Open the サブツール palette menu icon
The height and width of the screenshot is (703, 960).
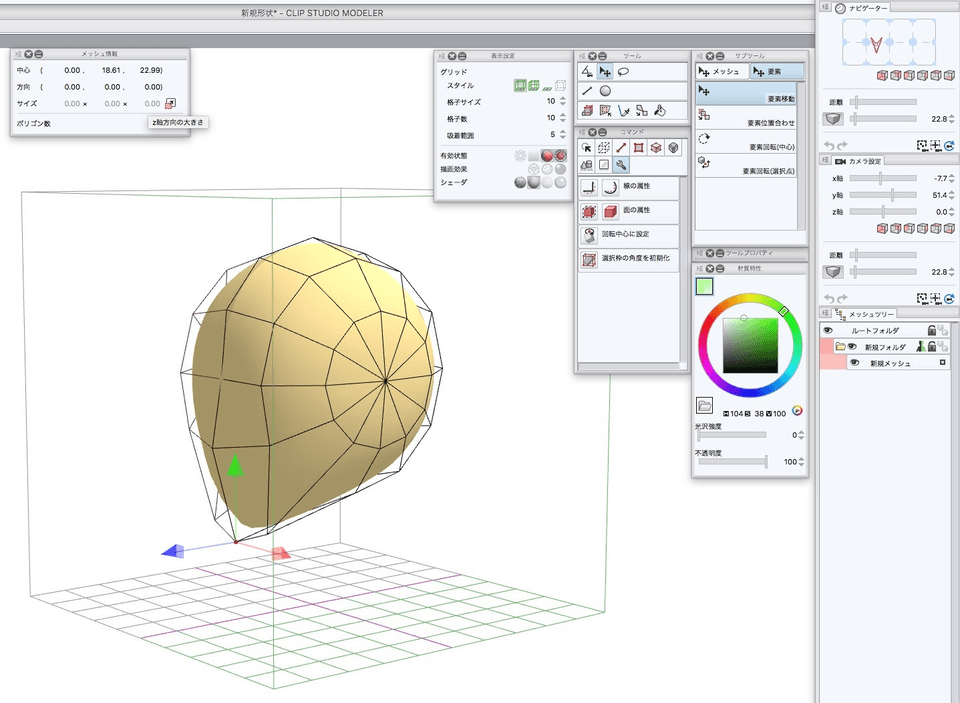(700, 56)
